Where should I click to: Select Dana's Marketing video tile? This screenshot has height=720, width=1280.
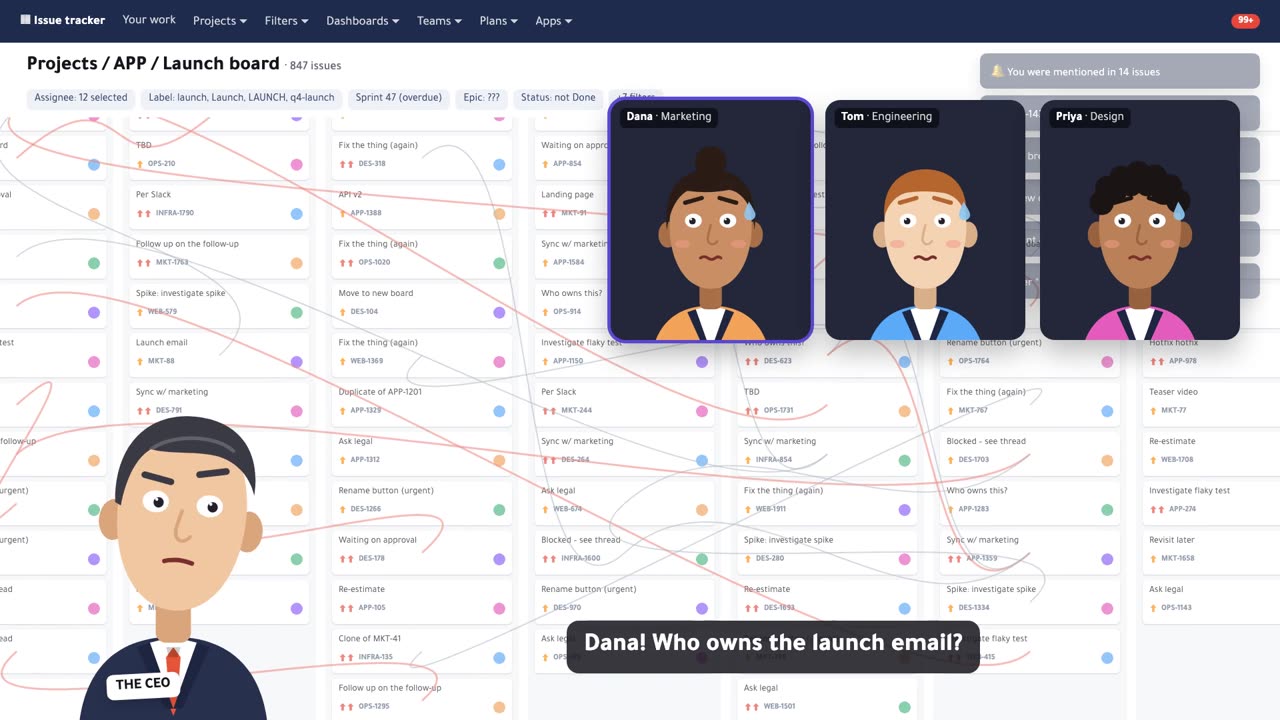710,220
